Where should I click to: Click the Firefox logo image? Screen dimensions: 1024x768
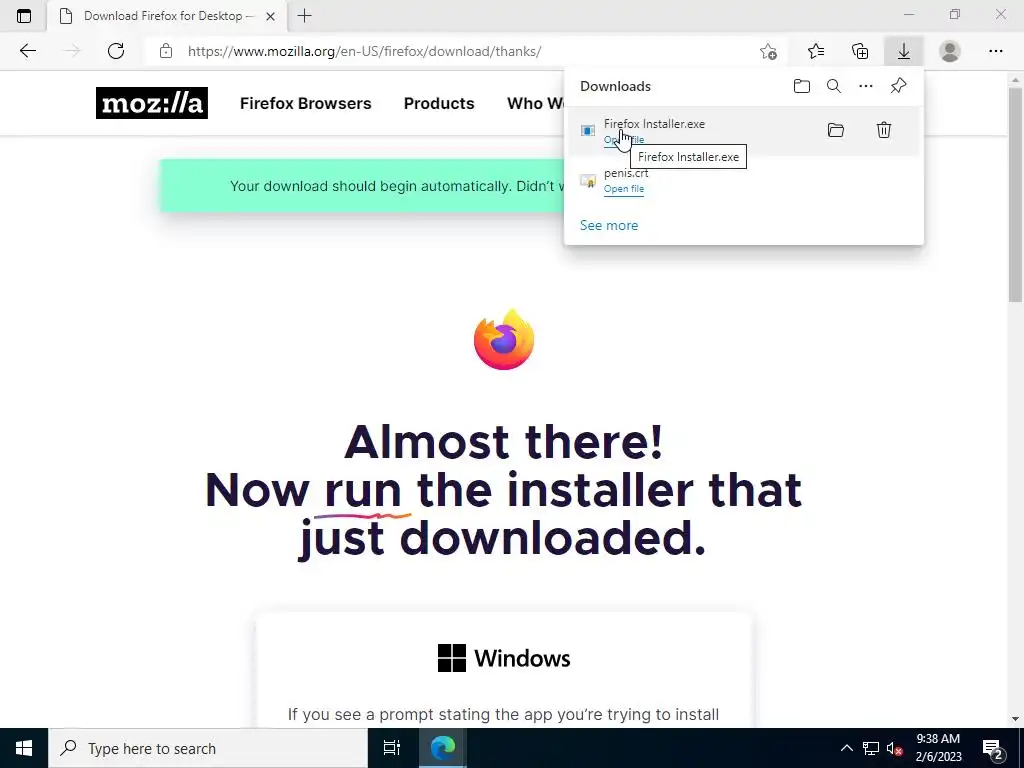click(x=504, y=340)
